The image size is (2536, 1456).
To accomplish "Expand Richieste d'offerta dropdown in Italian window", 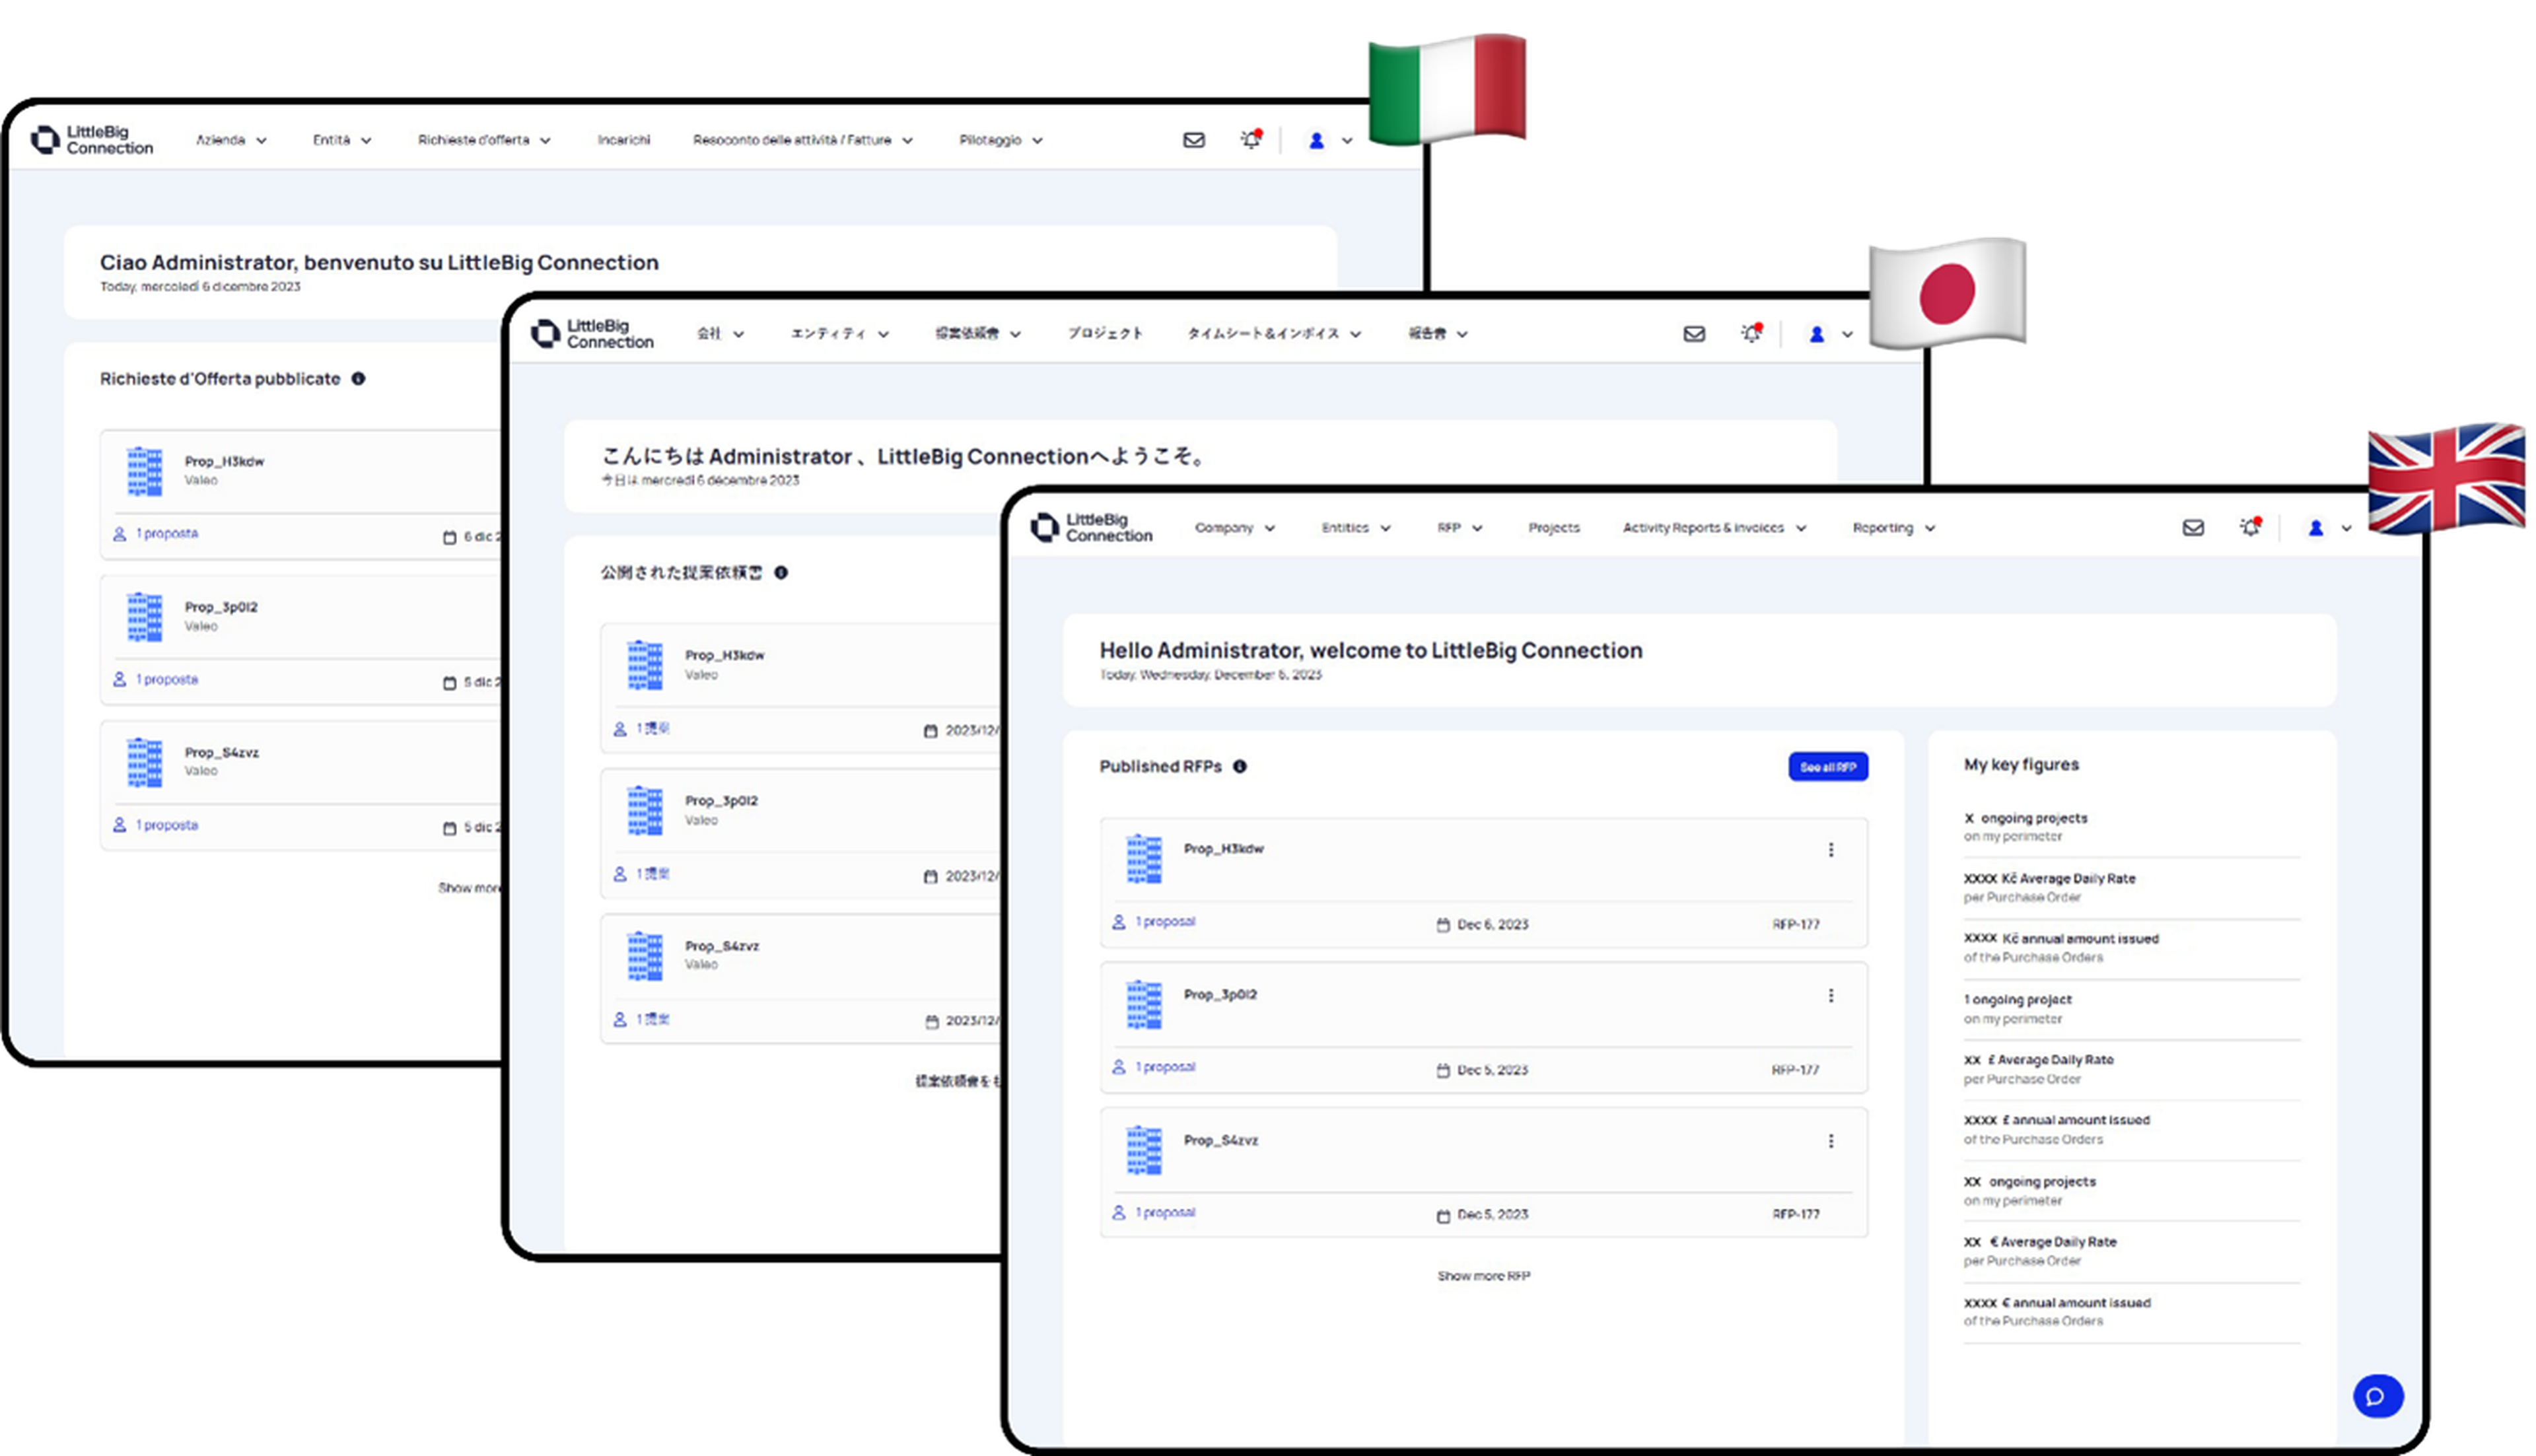I will 484,140.
